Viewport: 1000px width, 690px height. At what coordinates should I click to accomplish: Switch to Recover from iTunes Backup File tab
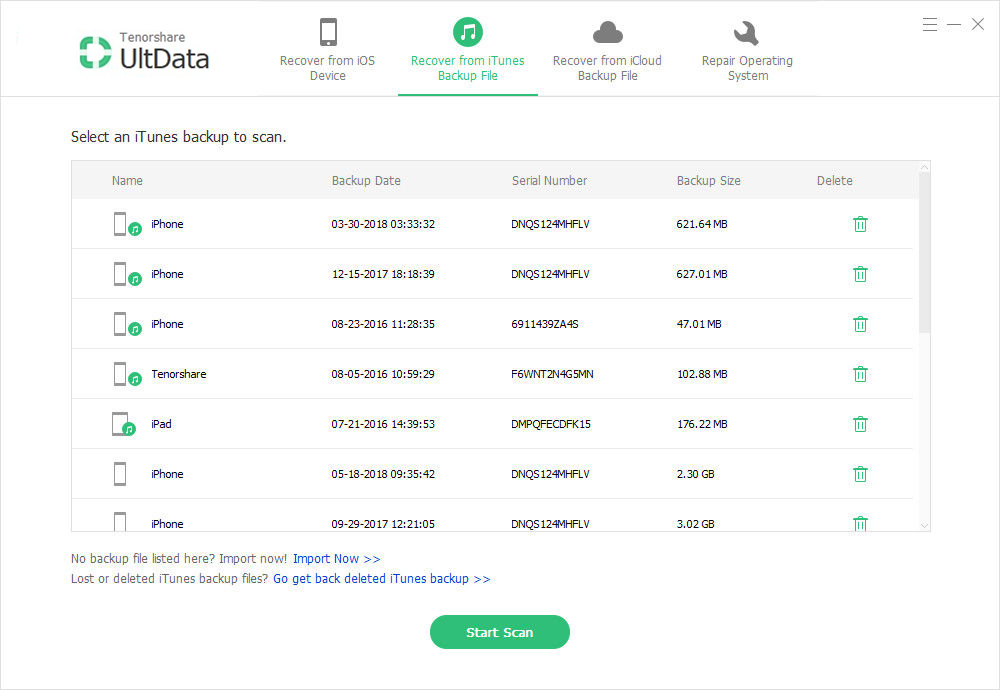click(467, 50)
